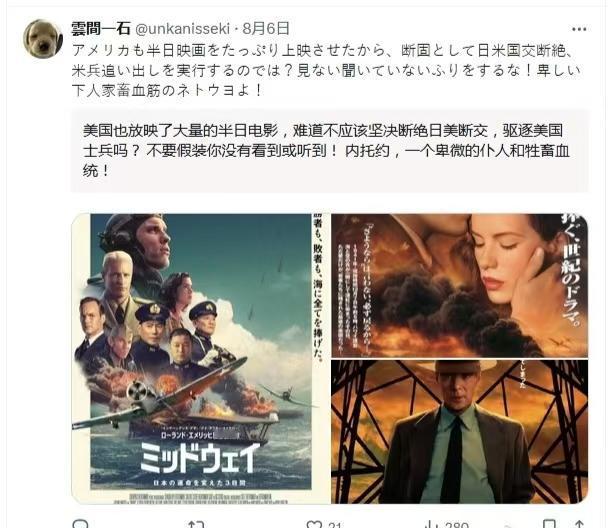Viewport: 616px width, 528px height.
Task: View post analytics bar chart icon
Action: click(432, 525)
